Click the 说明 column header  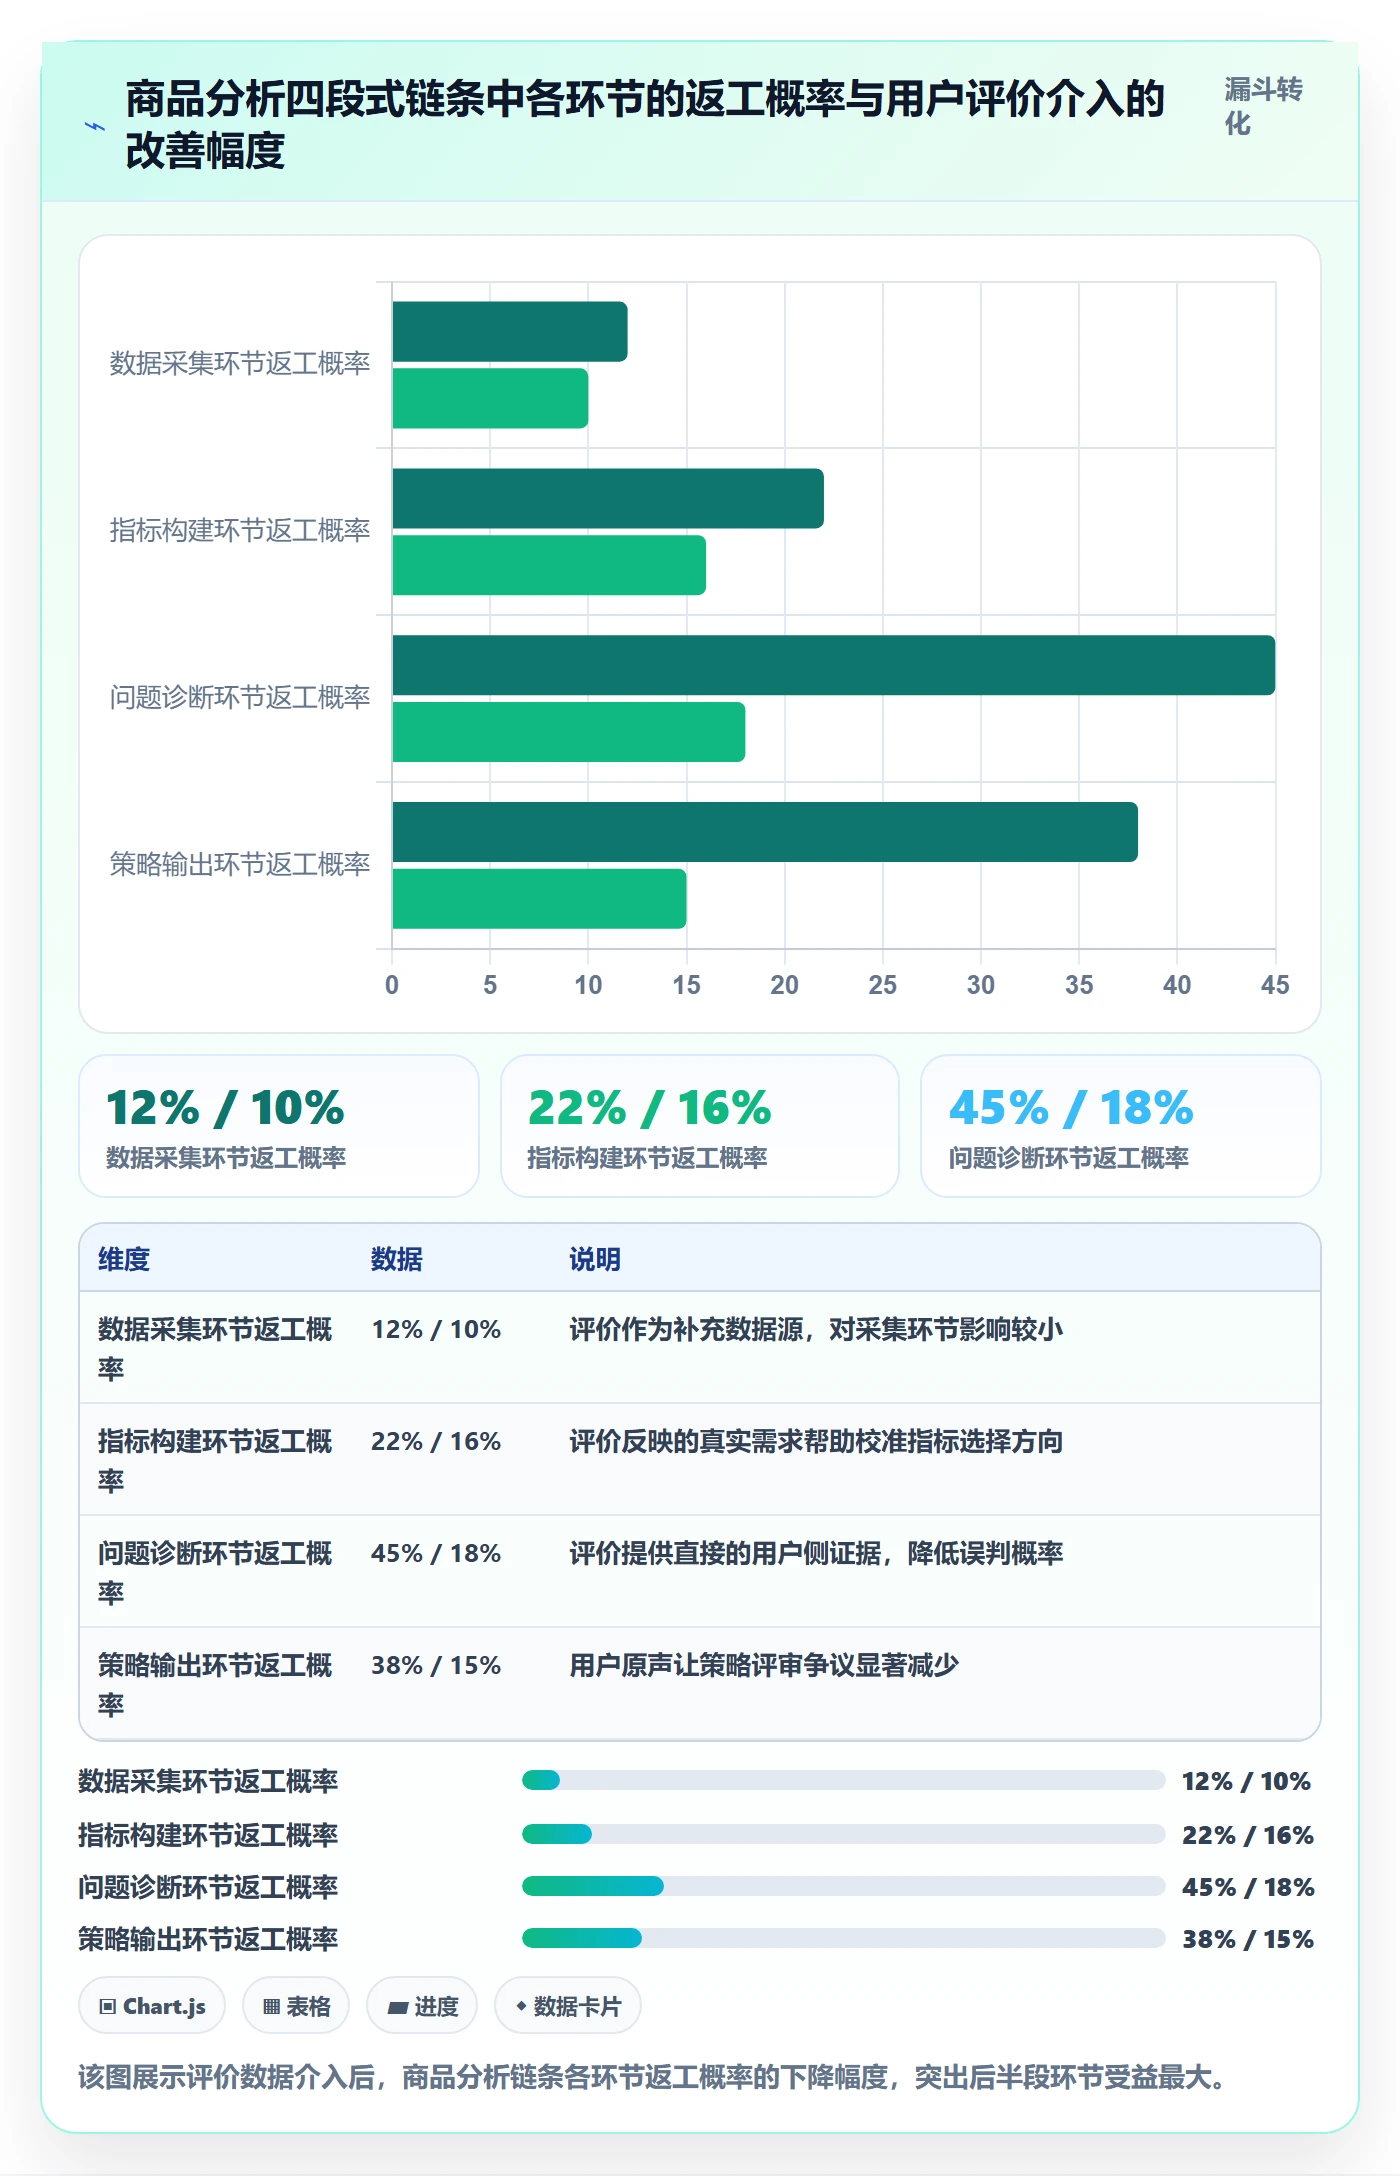tap(595, 1259)
